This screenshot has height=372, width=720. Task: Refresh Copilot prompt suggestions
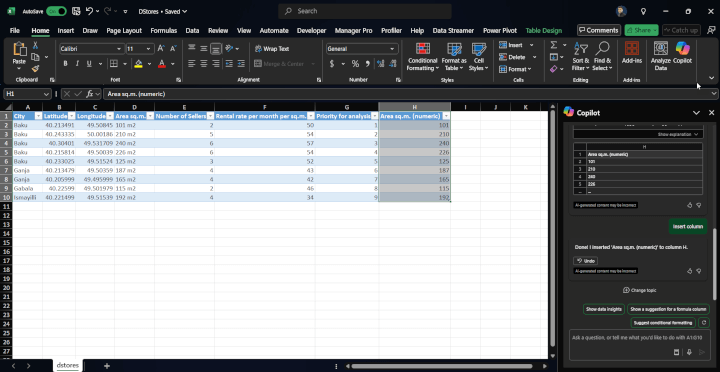(704, 323)
